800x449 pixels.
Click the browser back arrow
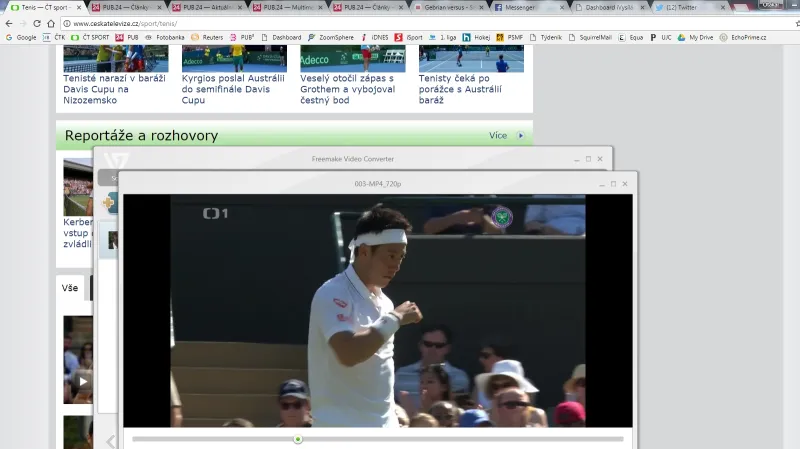tap(8, 23)
